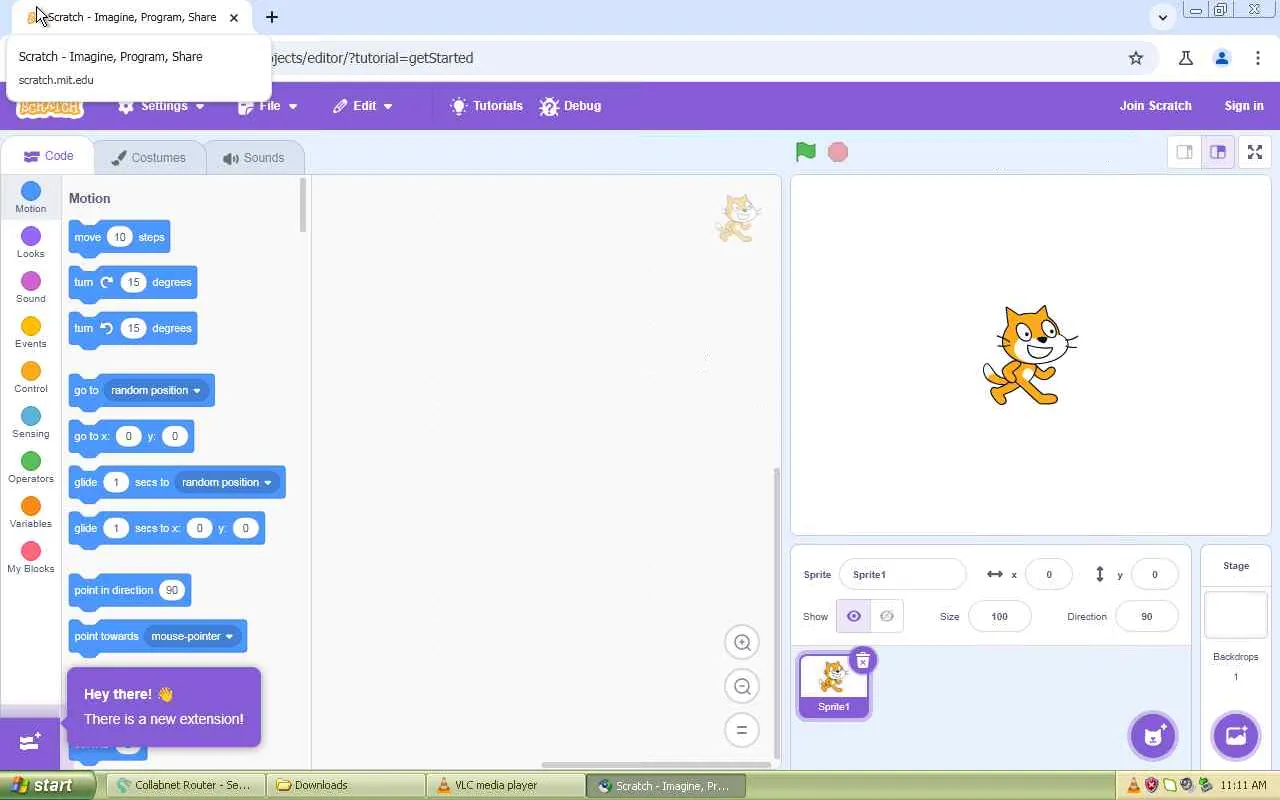Click the sprite Direction field
Image resolution: width=1280 pixels, height=800 pixels.
[1147, 617]
